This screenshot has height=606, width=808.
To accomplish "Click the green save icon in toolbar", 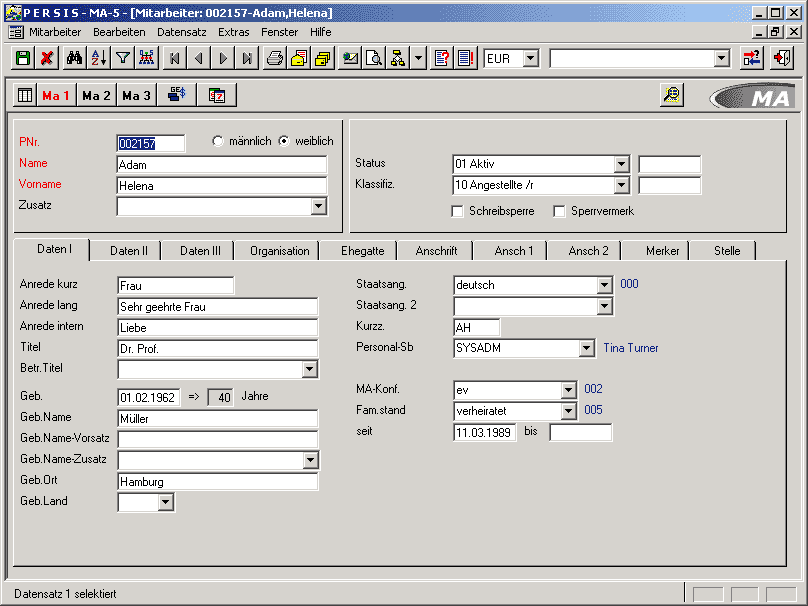I will [23, 59].
